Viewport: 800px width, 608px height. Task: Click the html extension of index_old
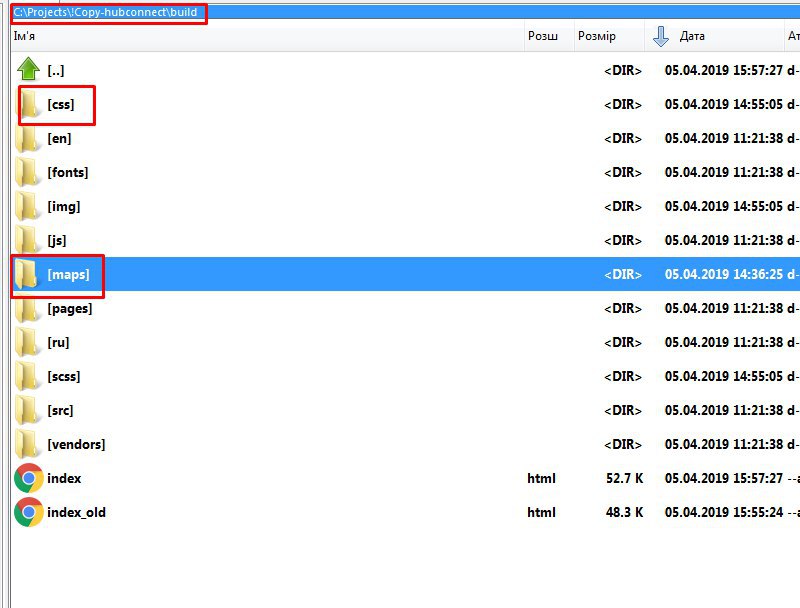[541, 513]
